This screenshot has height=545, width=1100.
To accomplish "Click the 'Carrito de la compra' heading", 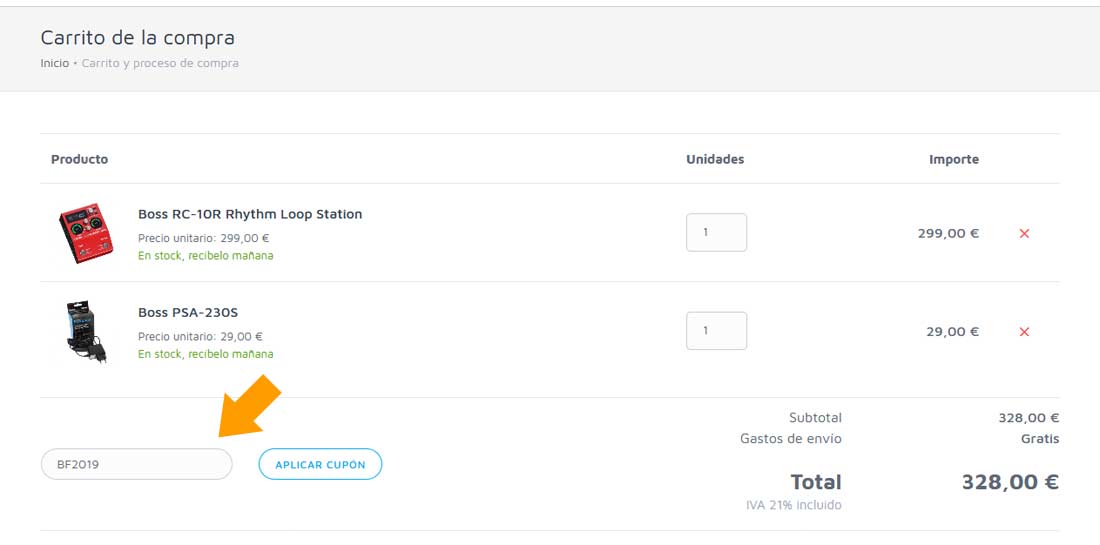I will coord(138,37).
